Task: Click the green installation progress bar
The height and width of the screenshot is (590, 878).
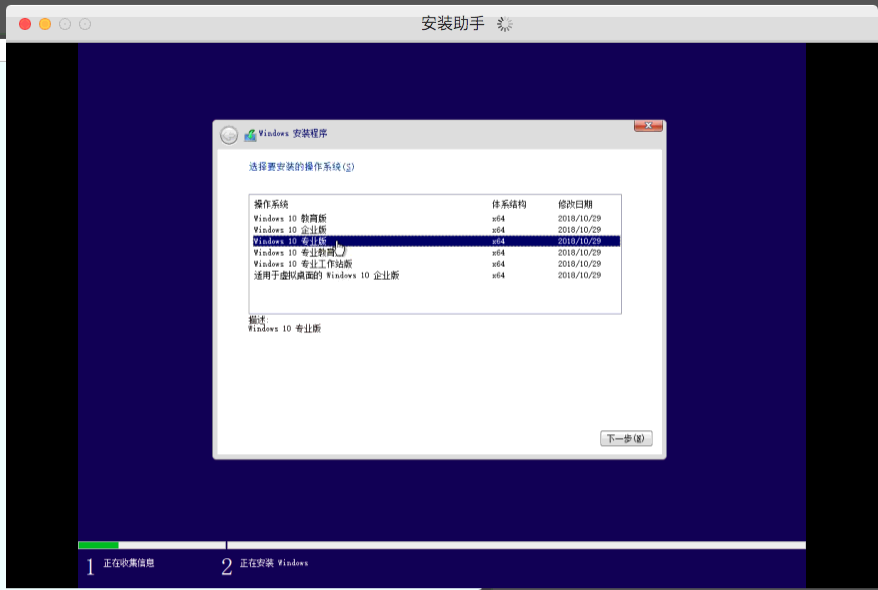Action: [100, 546]
